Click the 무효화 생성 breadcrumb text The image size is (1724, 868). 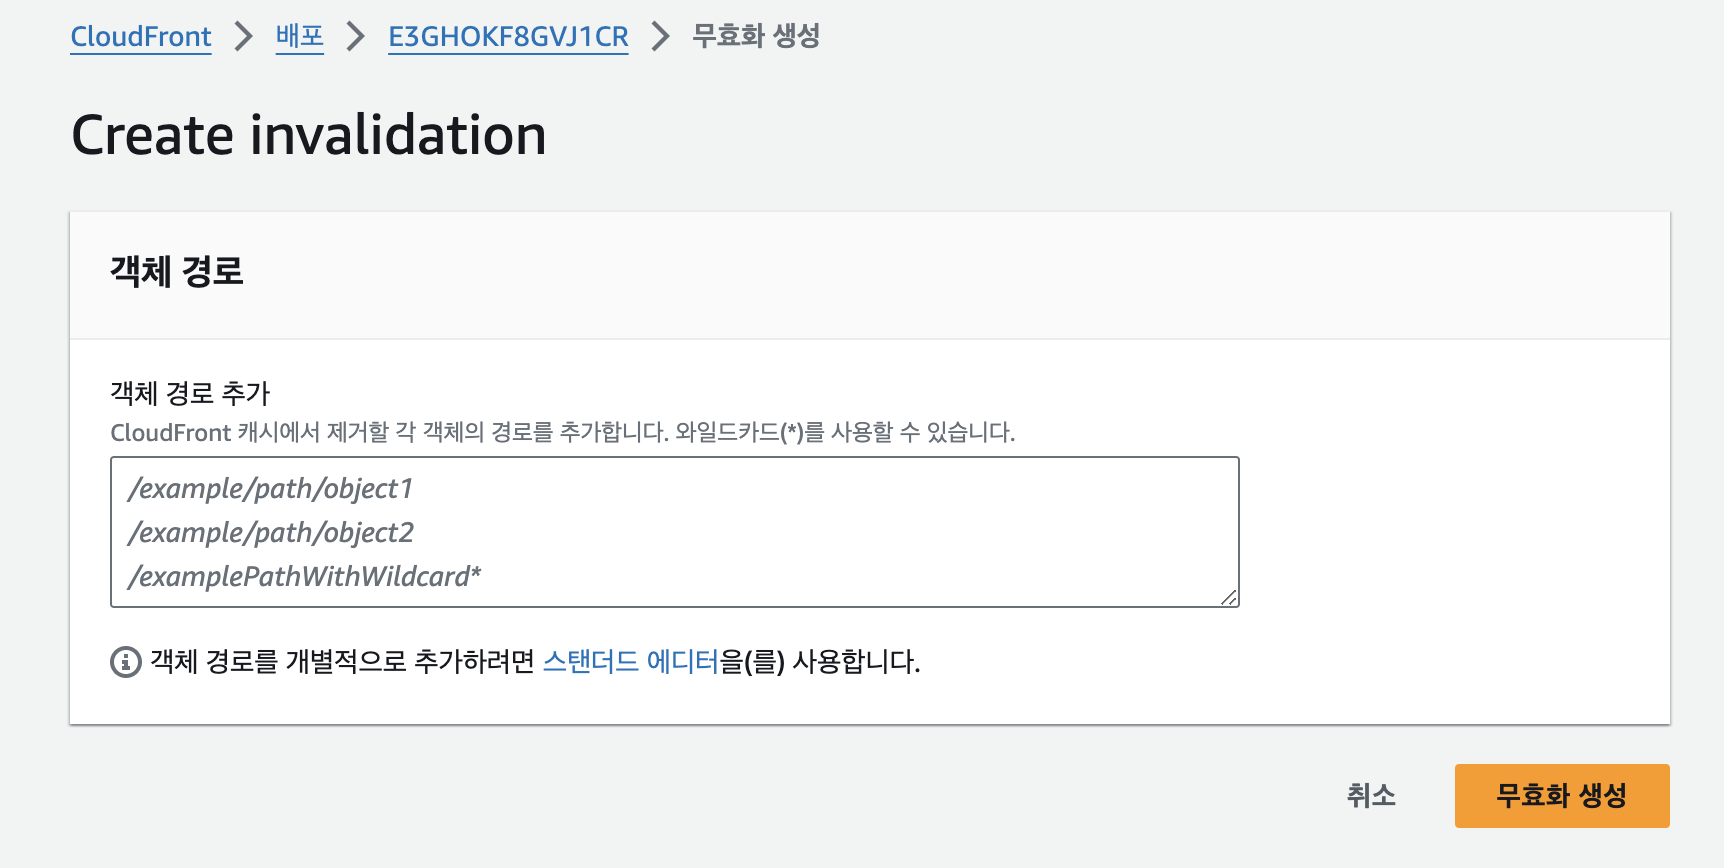tap(756, 37)
